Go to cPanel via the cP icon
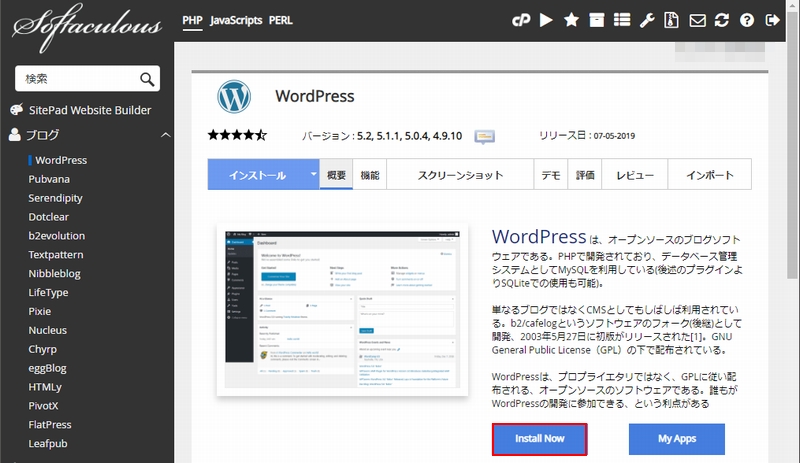 point(521,20)
